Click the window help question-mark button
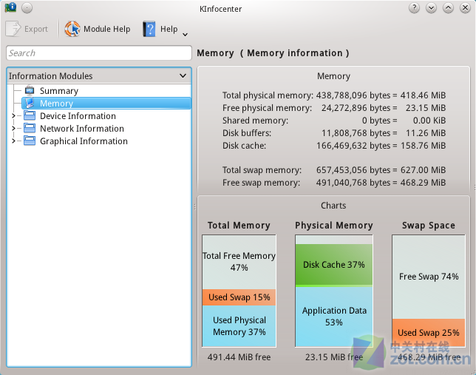The height and width of the screenshot is (375, 476). coord(414,7)
